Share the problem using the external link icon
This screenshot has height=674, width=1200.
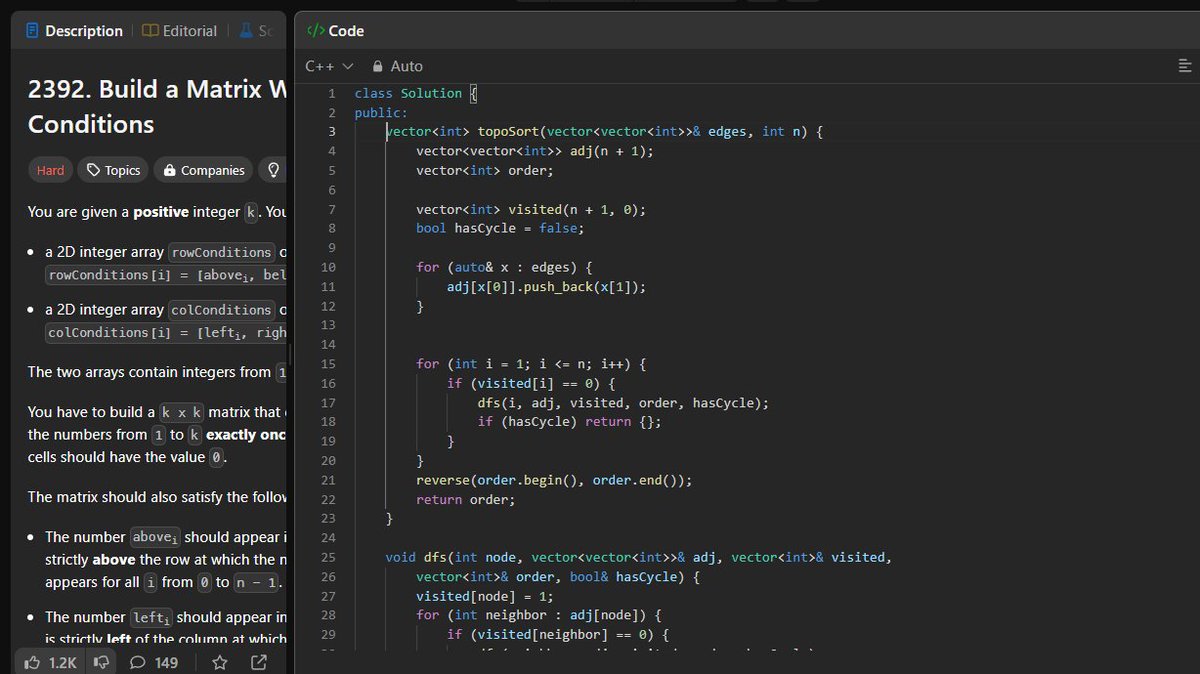[259, 662]
